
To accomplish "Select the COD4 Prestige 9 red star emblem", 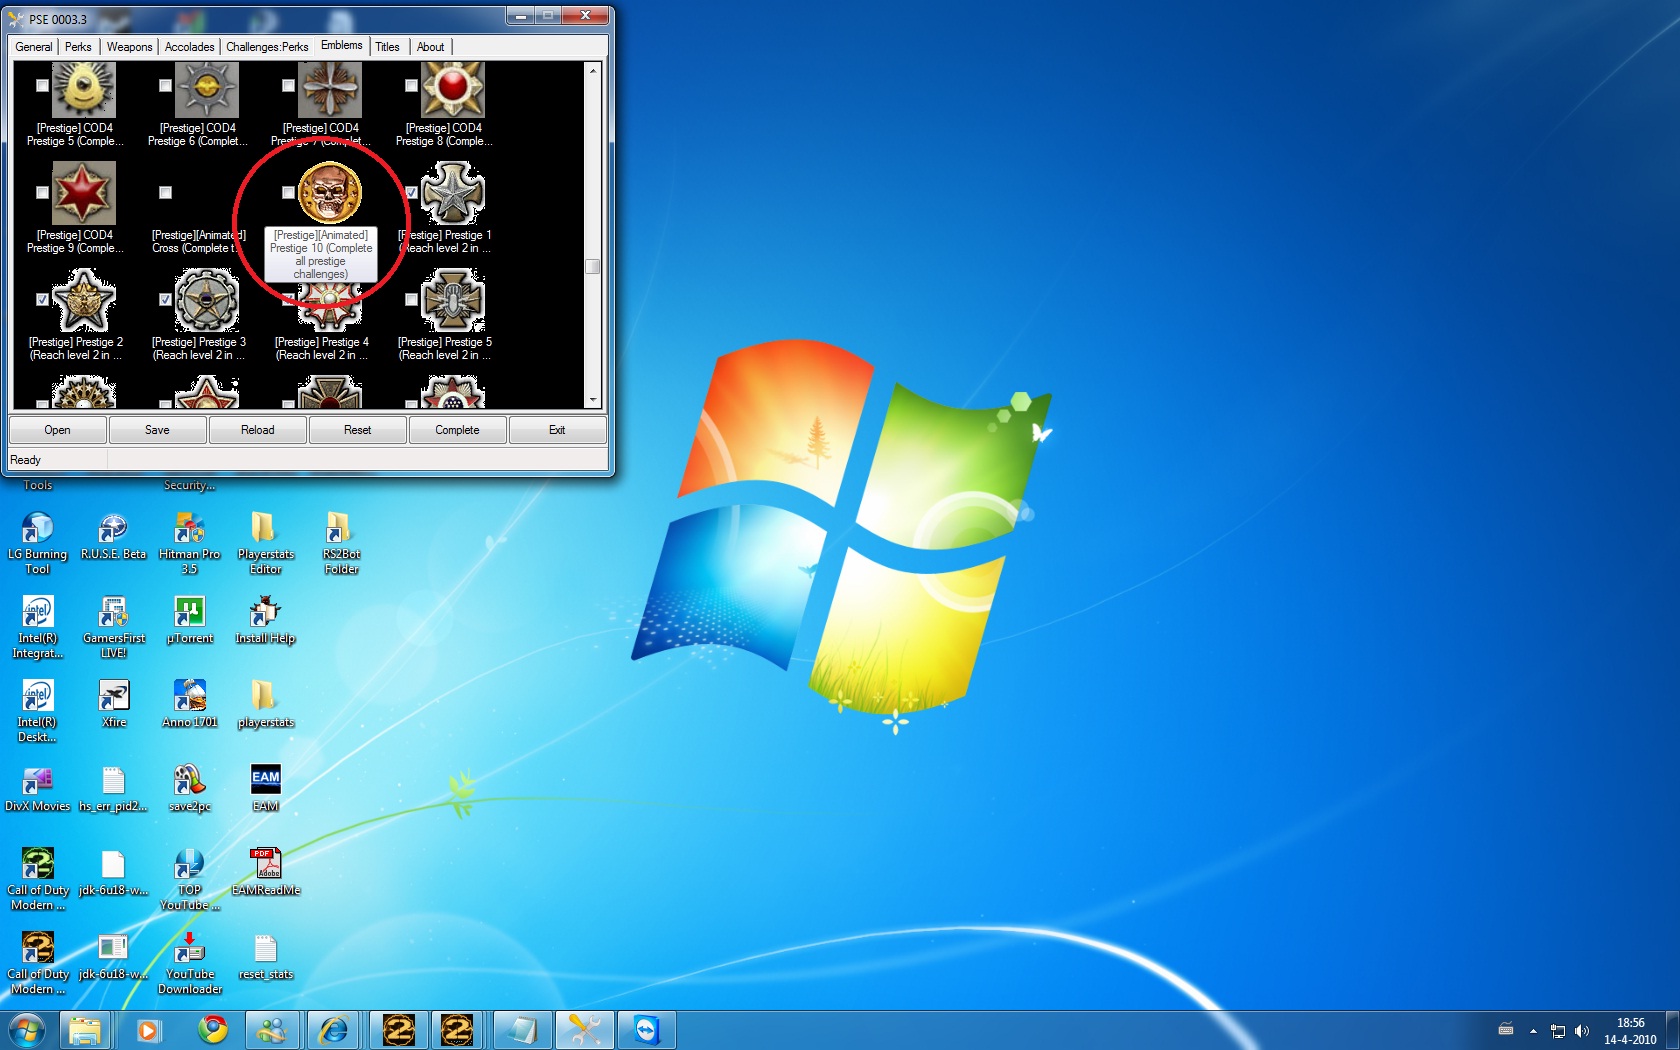I will pos(83,193).
